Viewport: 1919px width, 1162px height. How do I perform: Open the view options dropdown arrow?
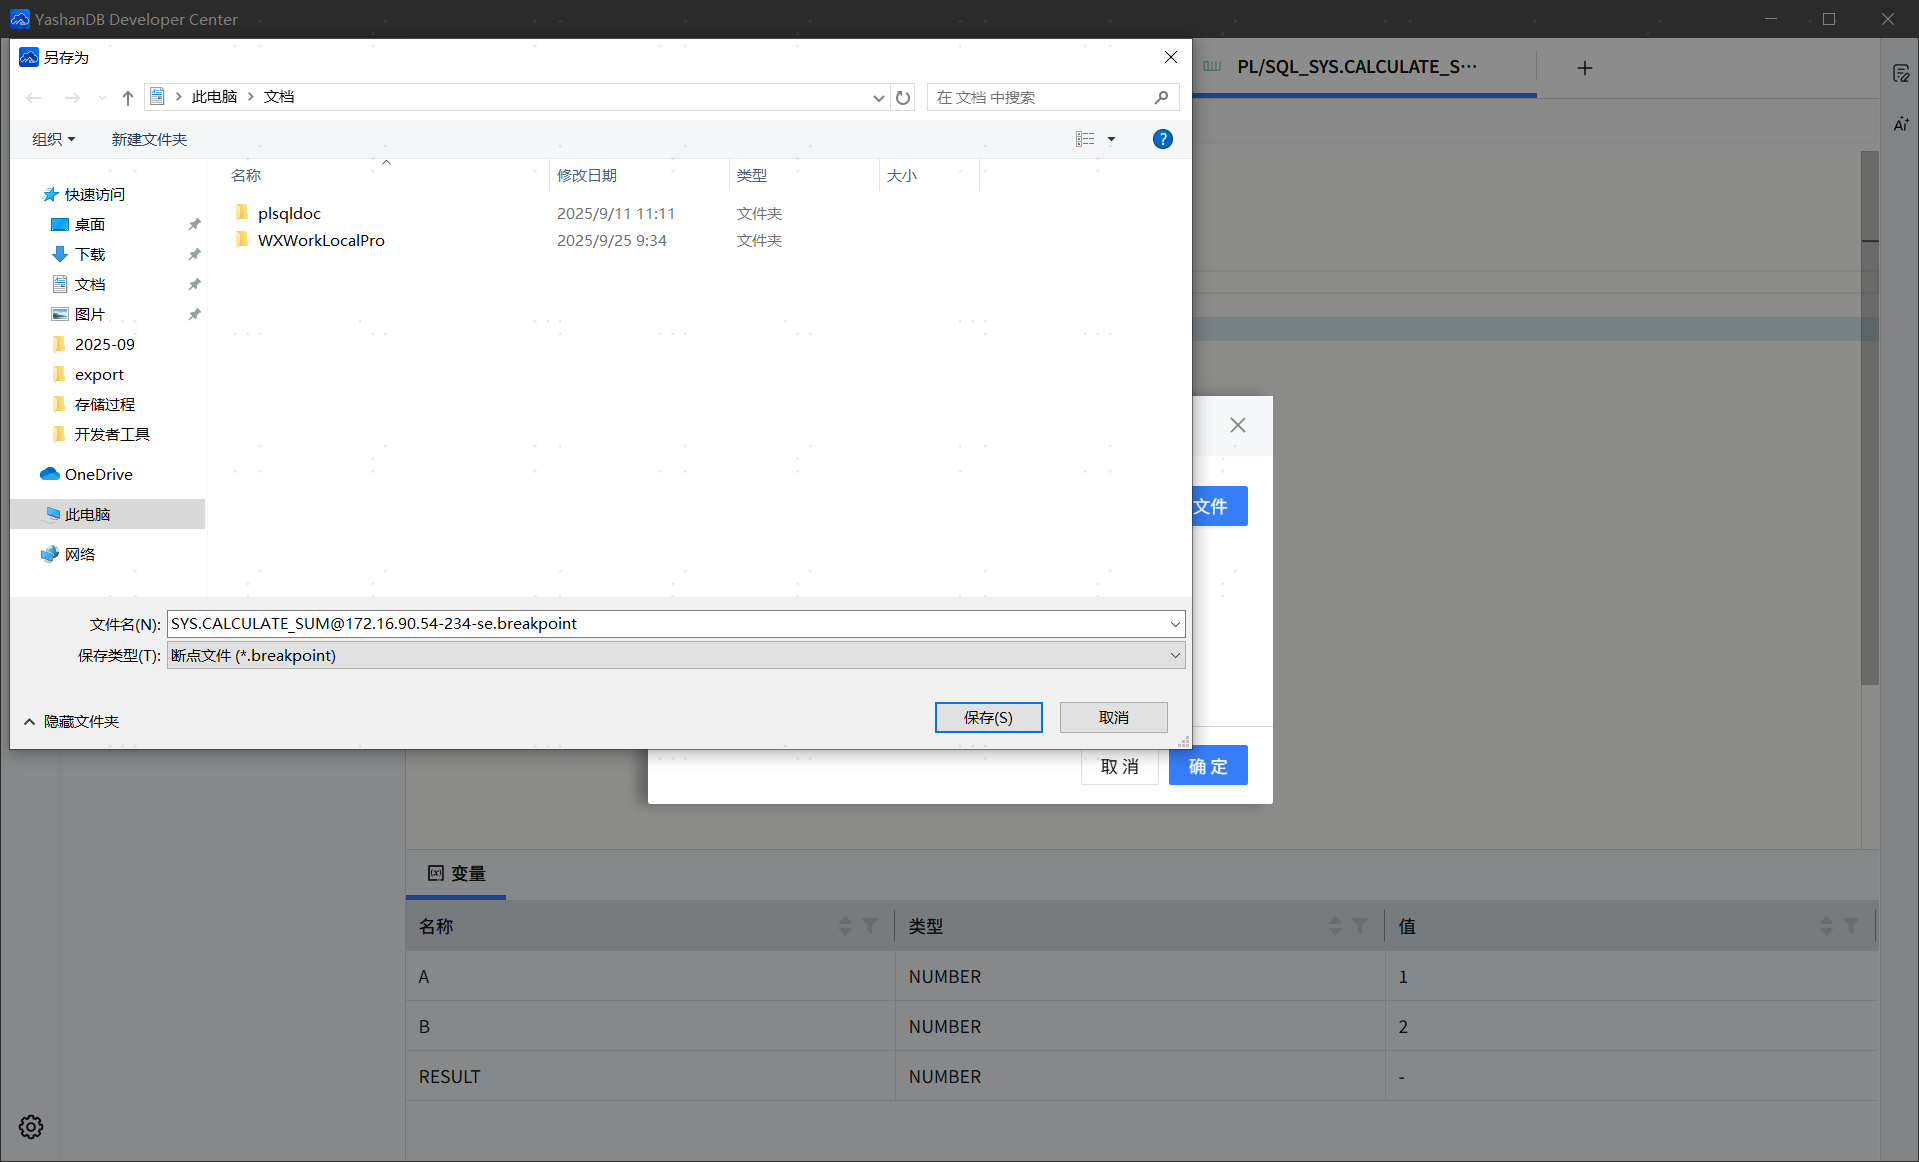(x=1111, y=139)
